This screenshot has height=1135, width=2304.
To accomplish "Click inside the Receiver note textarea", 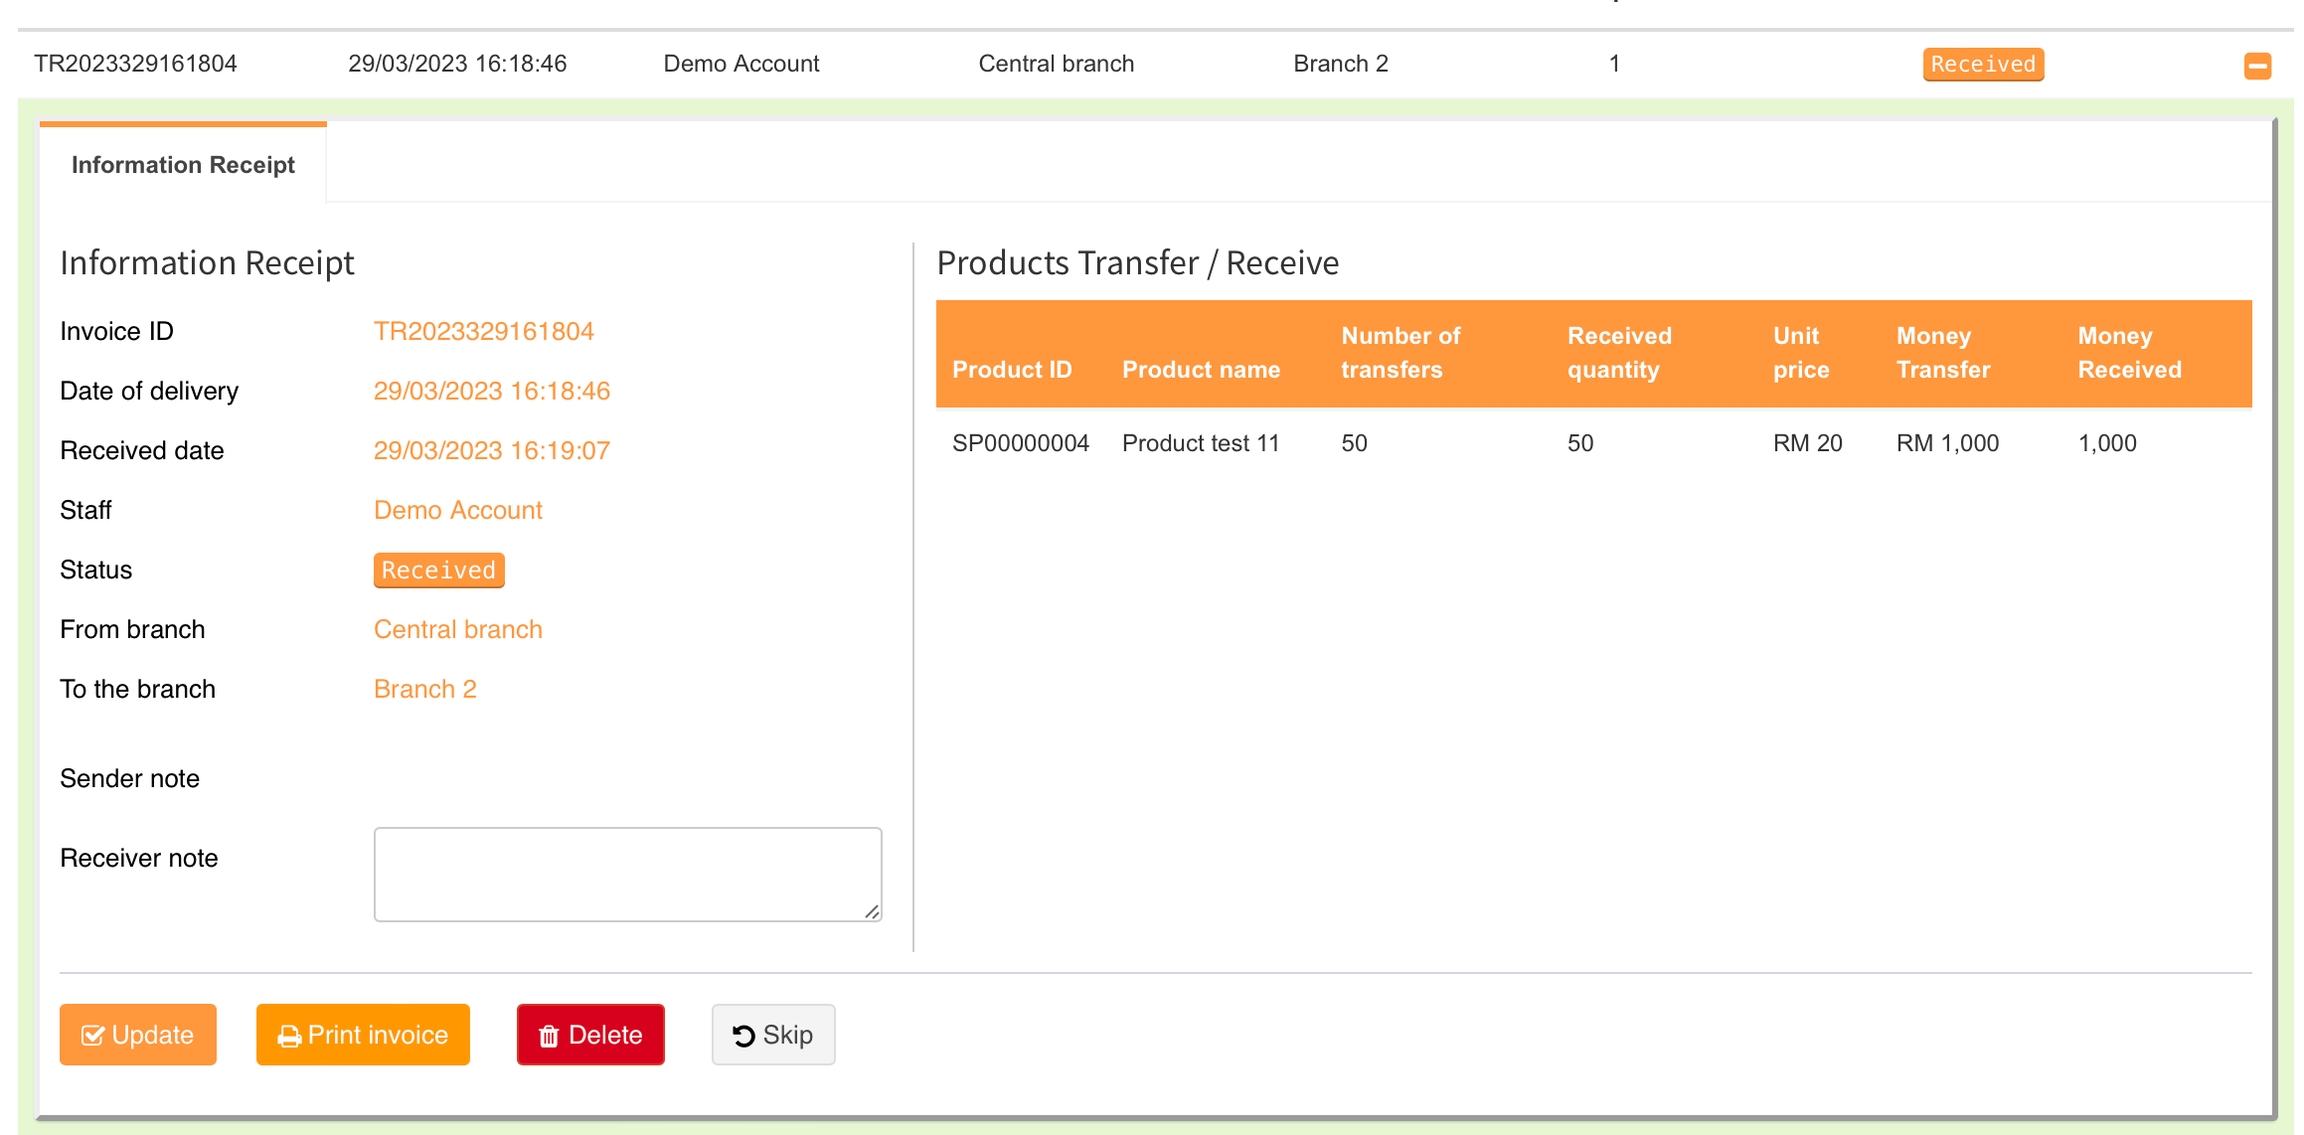I will click(627, 873).
